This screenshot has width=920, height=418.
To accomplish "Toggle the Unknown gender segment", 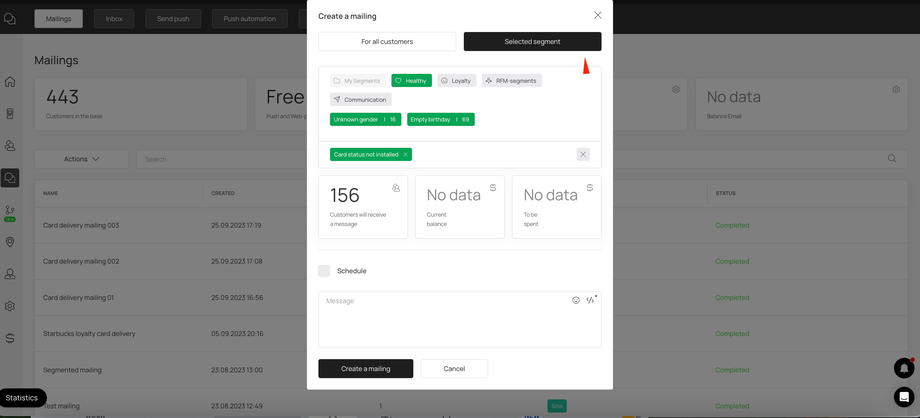I will [366, 119].
